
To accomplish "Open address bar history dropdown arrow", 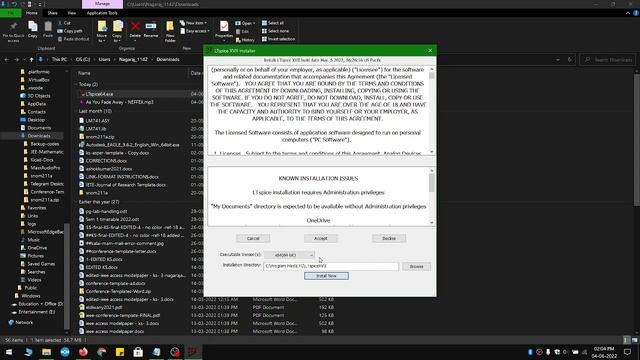I will pyautogui.click(x=558, y=60).
